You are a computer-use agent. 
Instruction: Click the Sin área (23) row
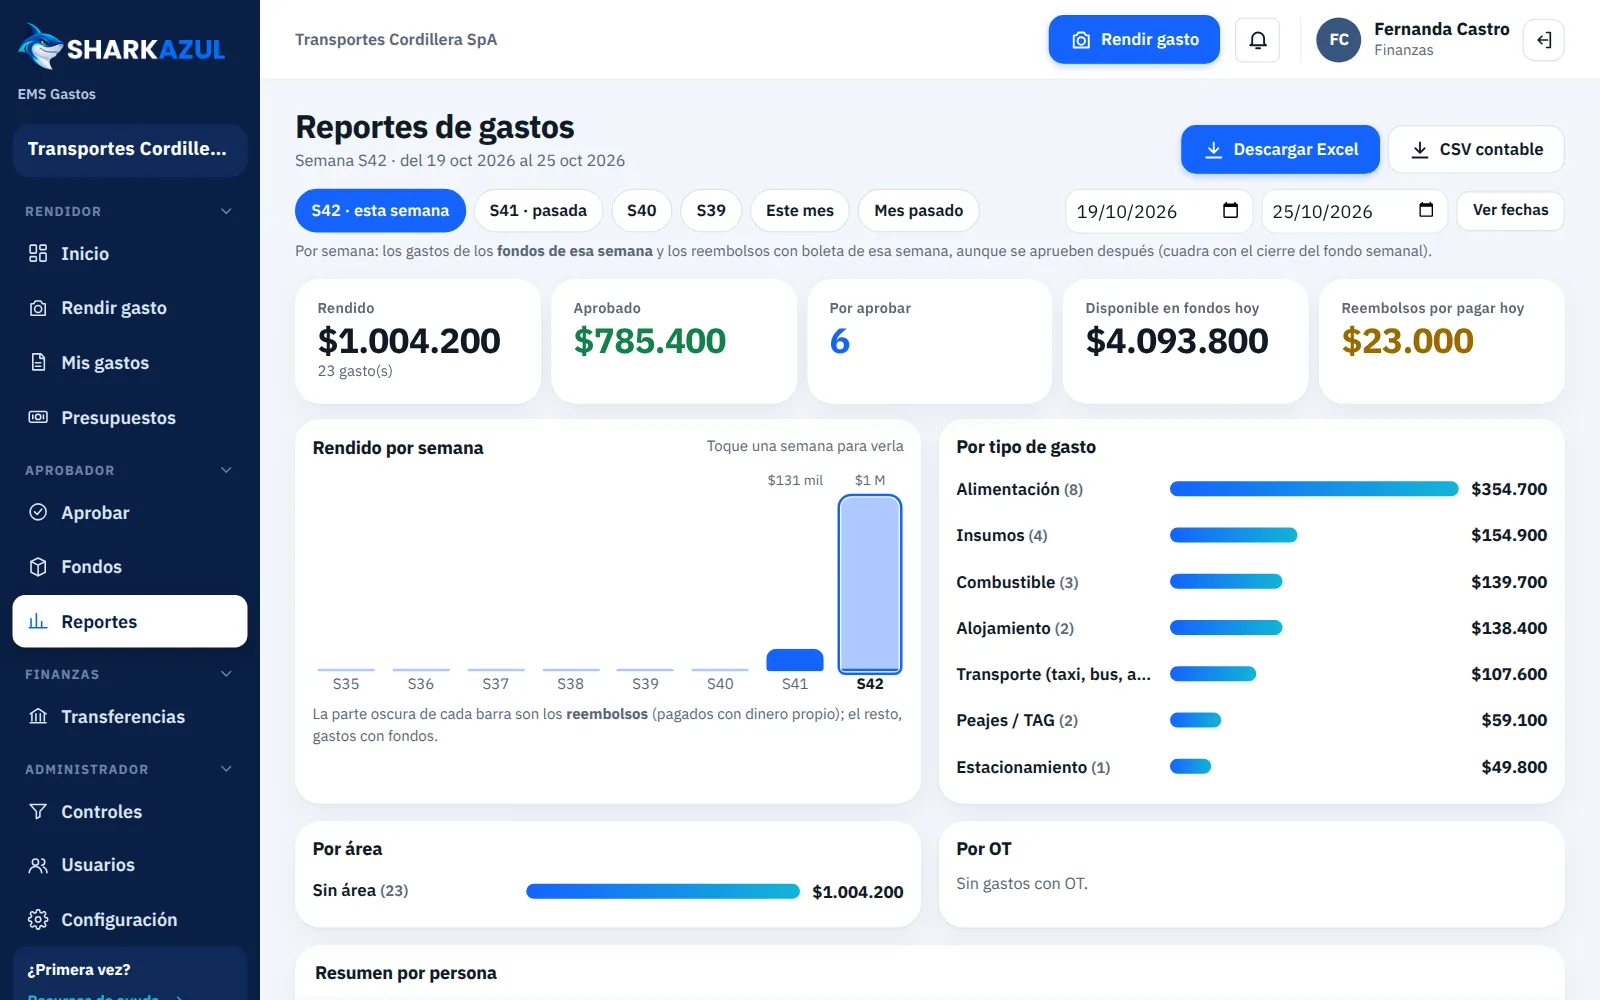point(608,891)
